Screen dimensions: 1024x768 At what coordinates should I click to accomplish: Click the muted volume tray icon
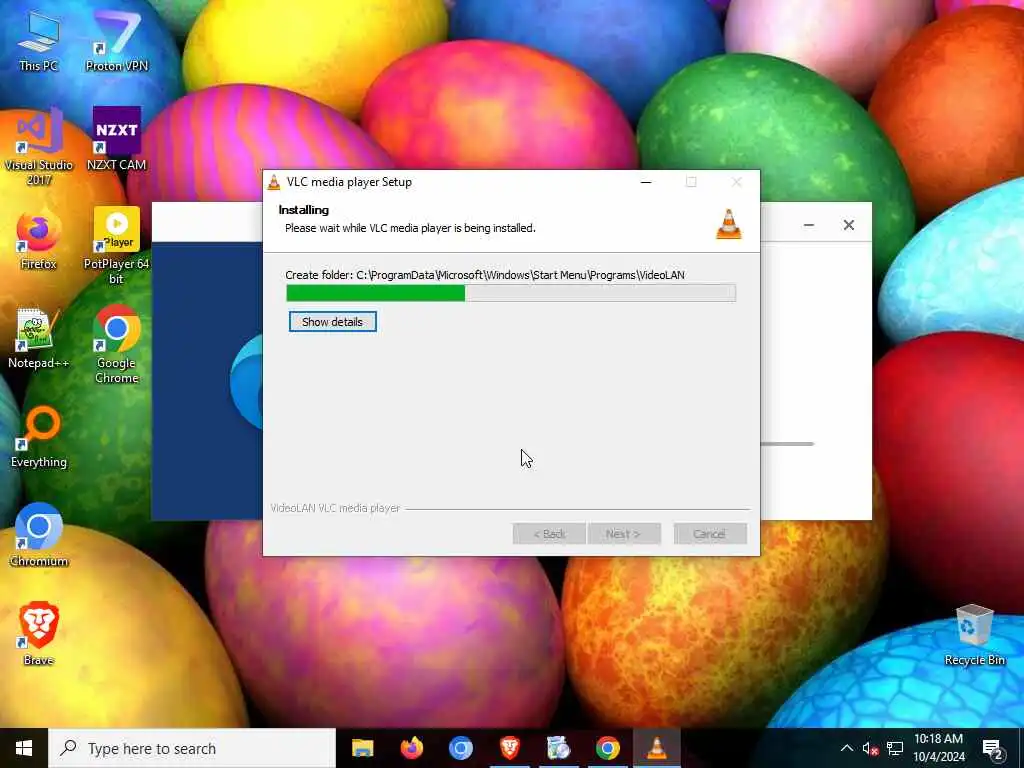pyautogui.click(x=870, y=748)
